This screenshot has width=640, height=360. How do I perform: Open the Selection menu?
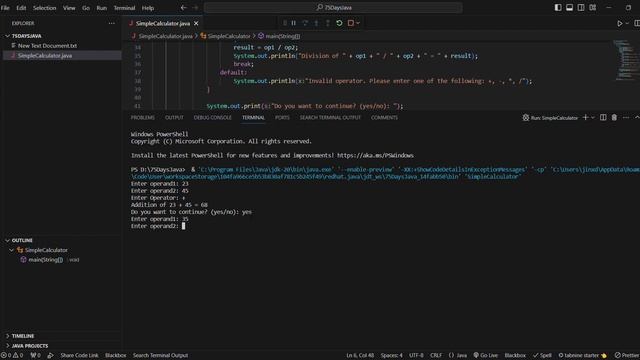[44, 8]
